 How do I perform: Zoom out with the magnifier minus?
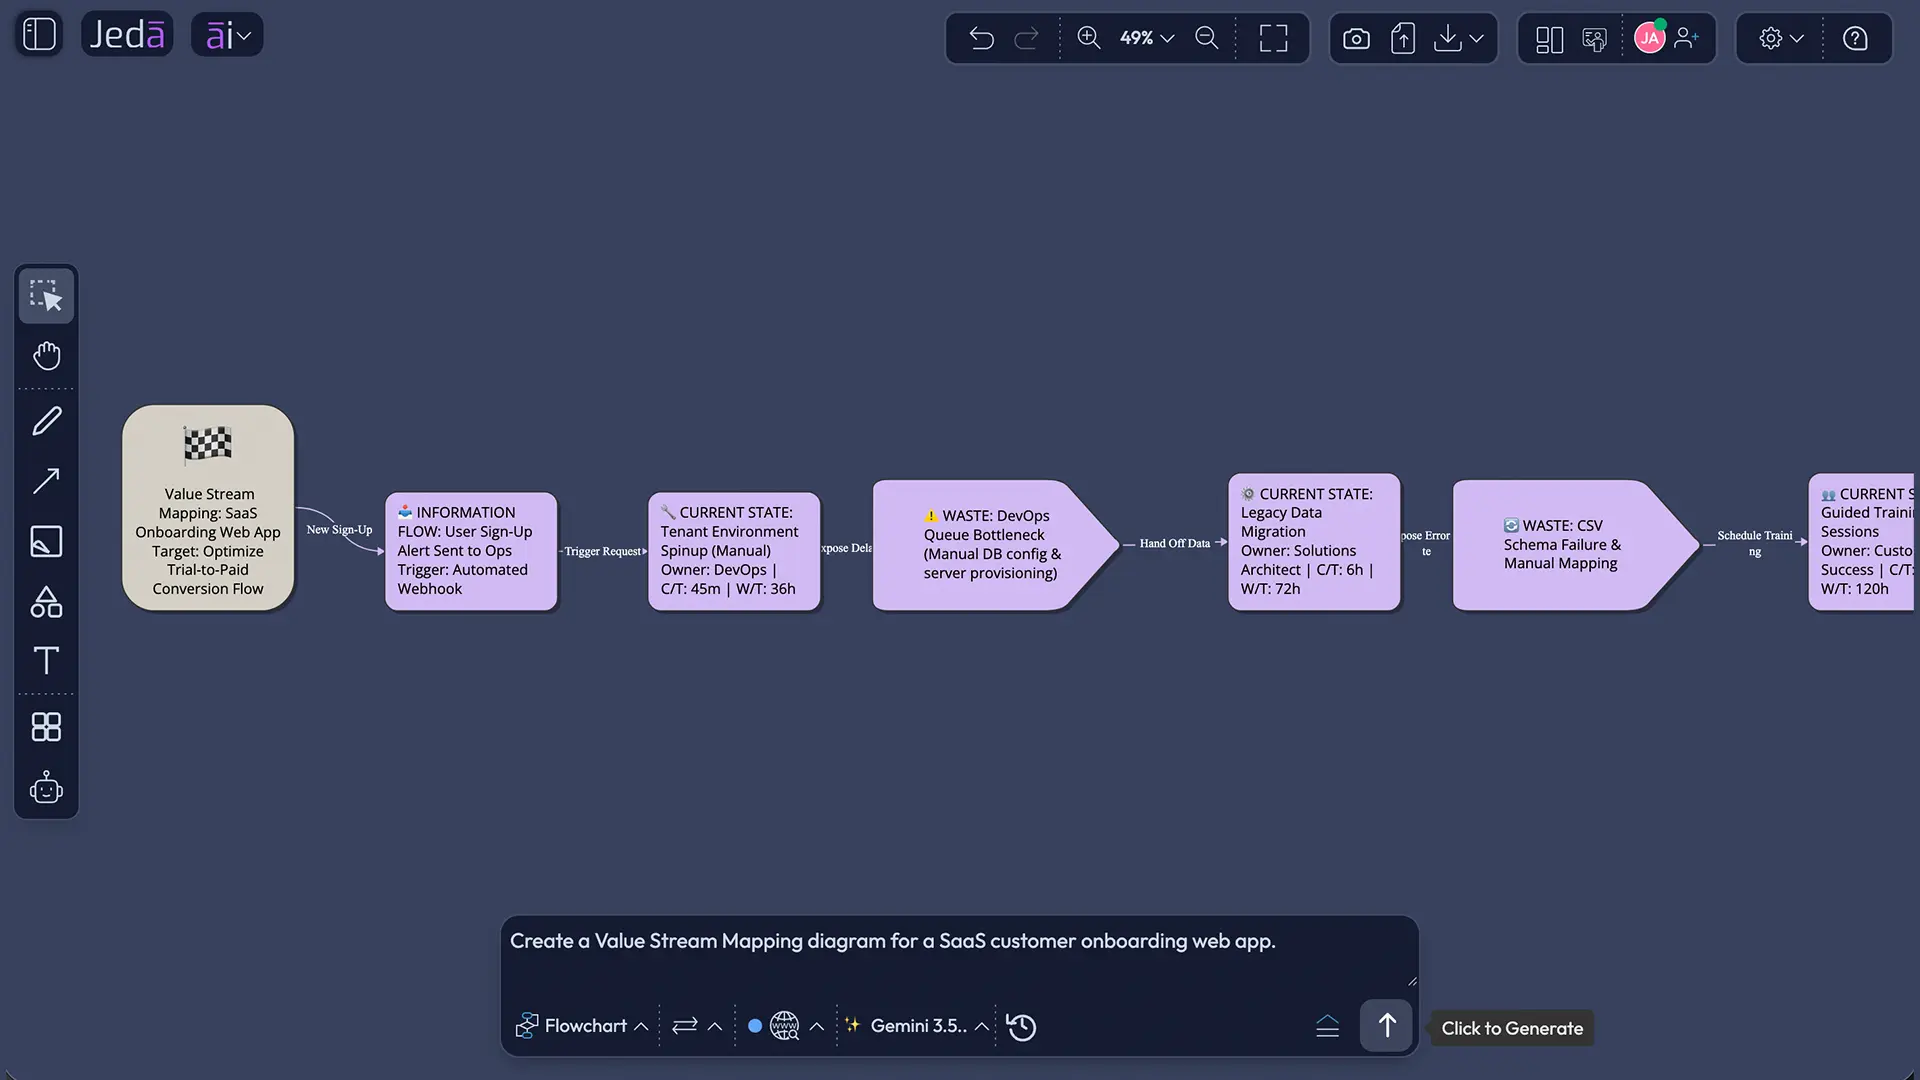[x=1207, y=38]
